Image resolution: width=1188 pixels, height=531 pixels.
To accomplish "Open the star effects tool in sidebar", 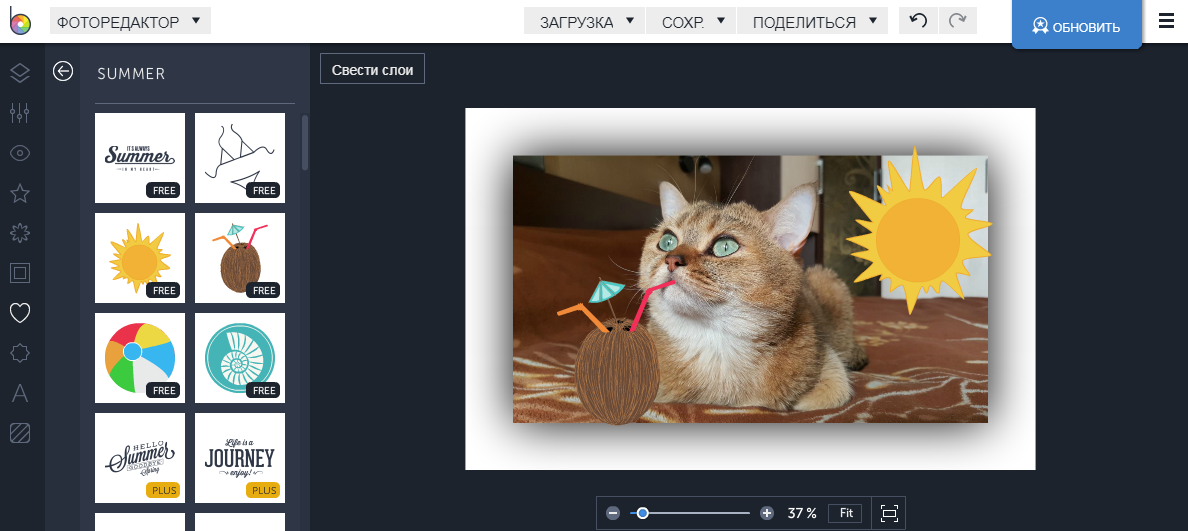I will point(20,193).
